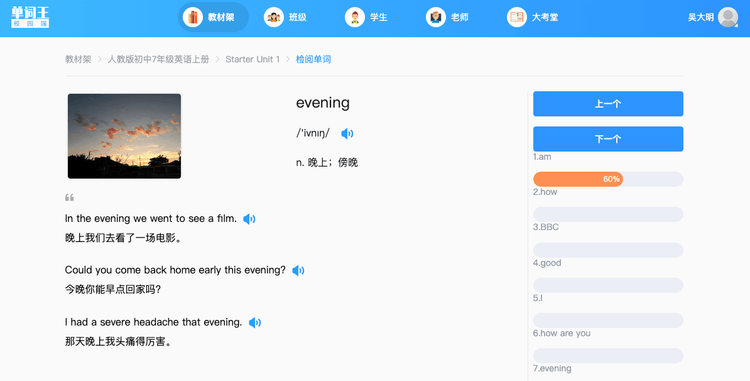Open the 人教版初中7年级英语上册 breadcrumb
This screenshot has height=381, width=750.
click(158, 59)
